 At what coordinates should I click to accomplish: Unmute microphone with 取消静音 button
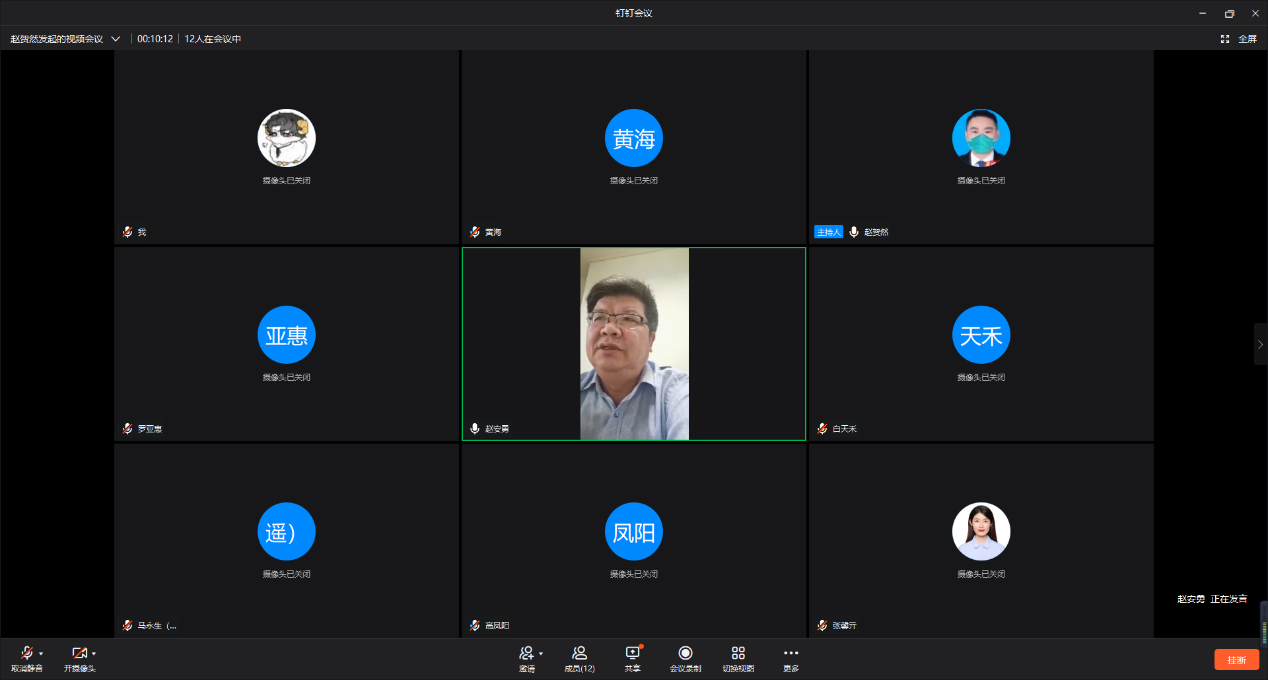[26, 653]
